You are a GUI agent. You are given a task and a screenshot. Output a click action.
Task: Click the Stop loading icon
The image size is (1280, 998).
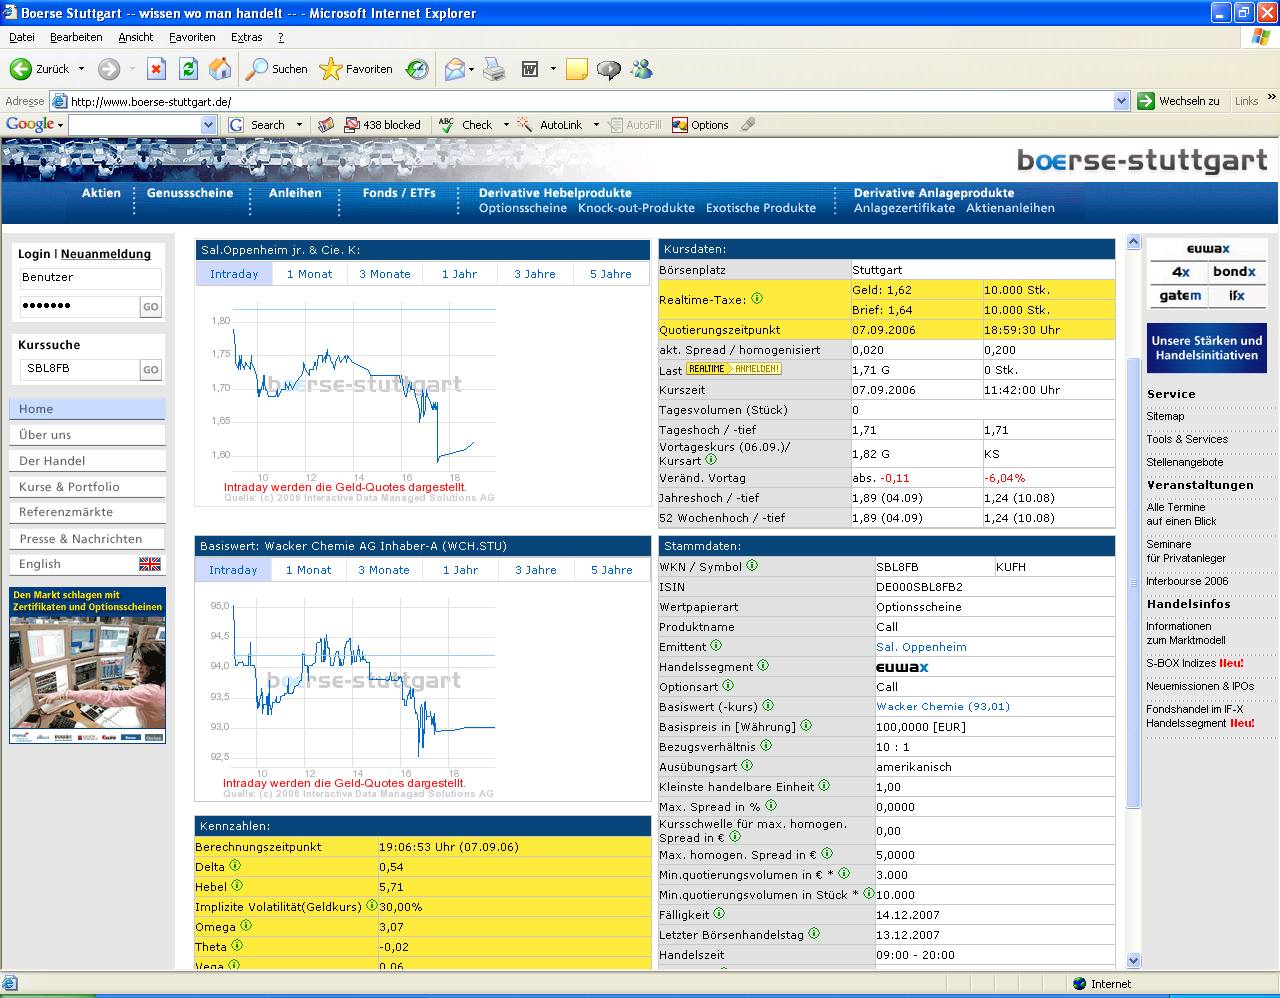click(156, 69)
